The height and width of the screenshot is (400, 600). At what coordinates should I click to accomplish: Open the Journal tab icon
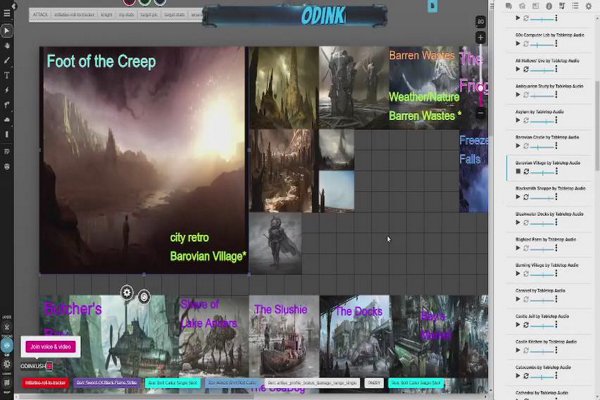pos(535,6)
